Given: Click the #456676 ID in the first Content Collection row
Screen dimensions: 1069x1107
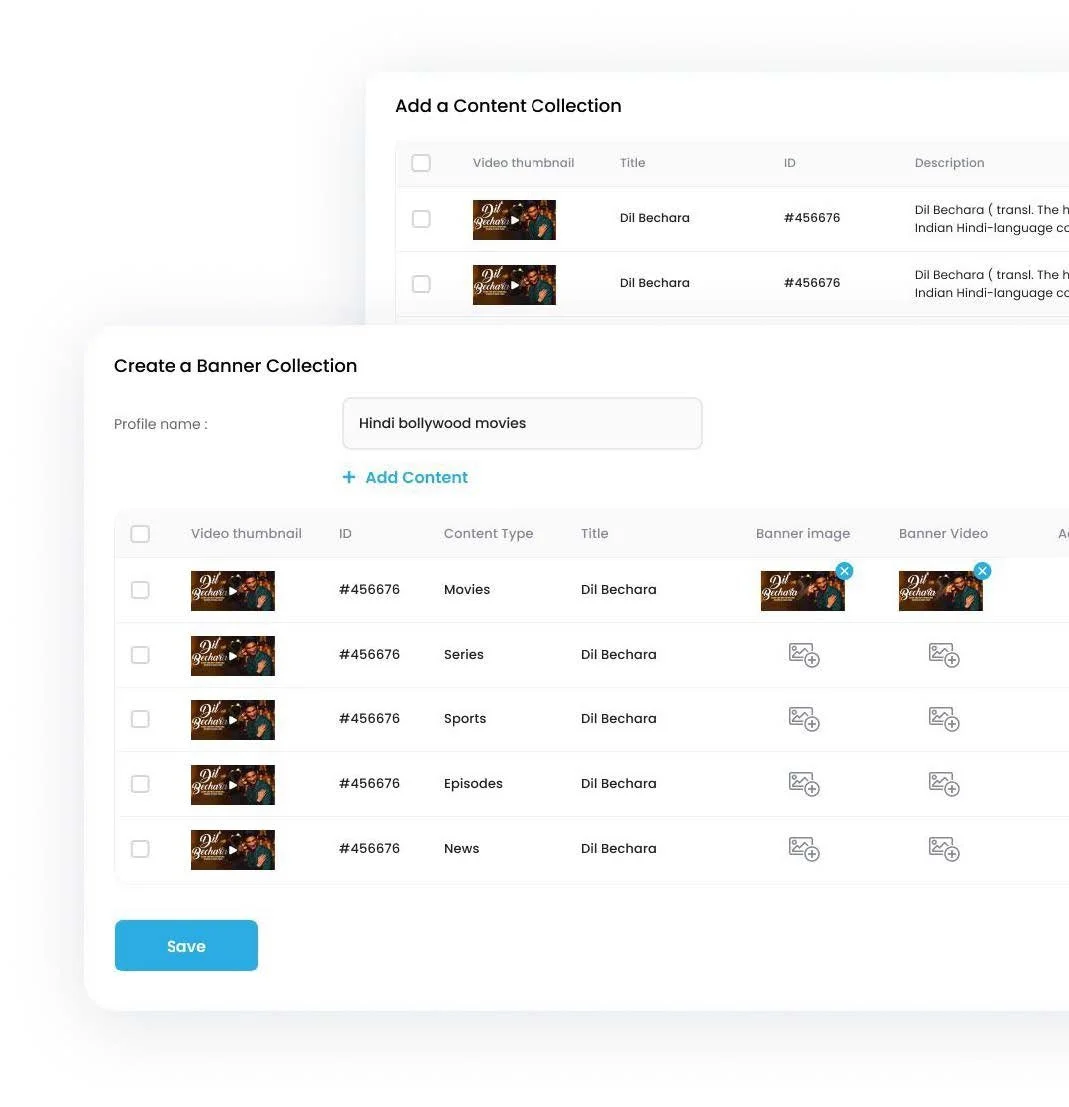Looking at the screenshot, I should pos(812,217).
